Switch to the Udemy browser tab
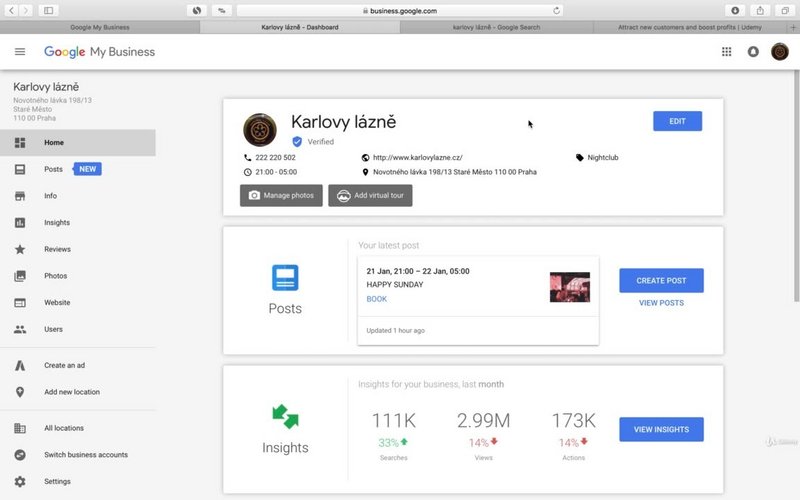Image resolution: width=800 pixels, height=500 pixels. [690, 27]
